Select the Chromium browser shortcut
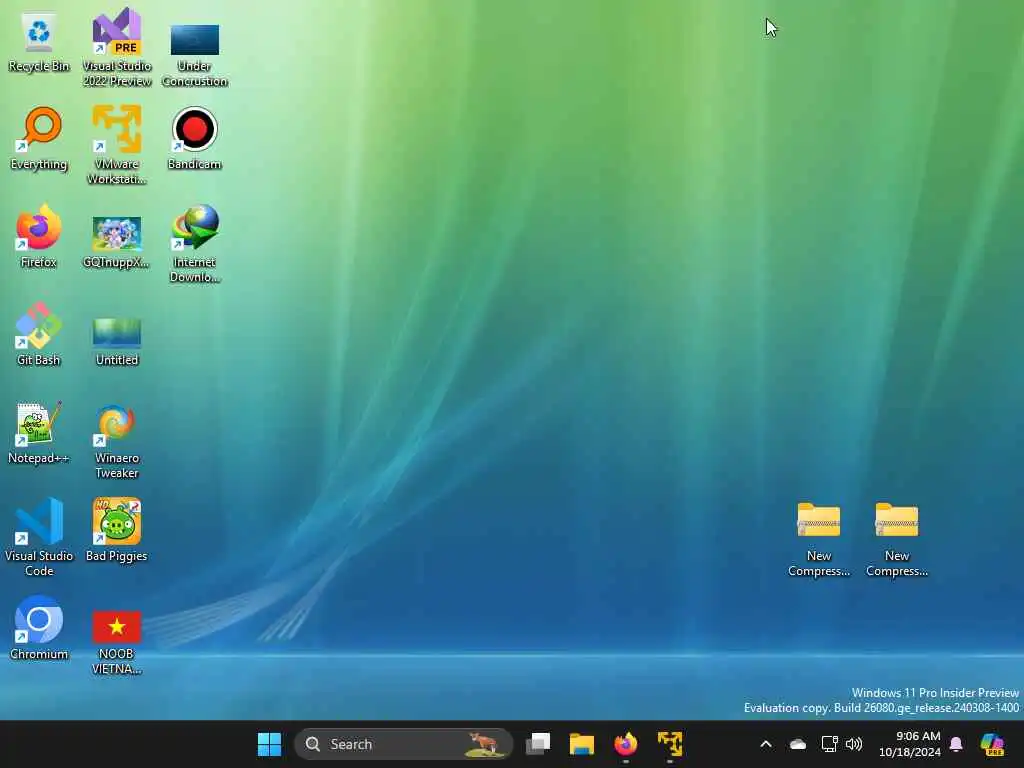1024x768 pixels. point(39,628)
